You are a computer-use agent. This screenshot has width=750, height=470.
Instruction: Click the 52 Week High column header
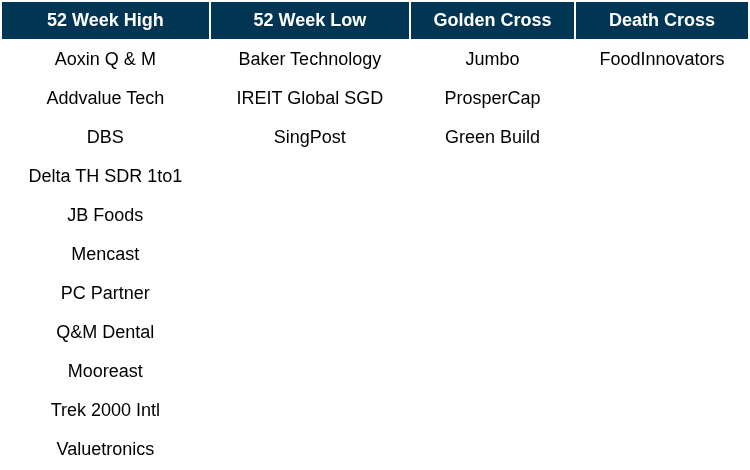[x=105, y=20]
